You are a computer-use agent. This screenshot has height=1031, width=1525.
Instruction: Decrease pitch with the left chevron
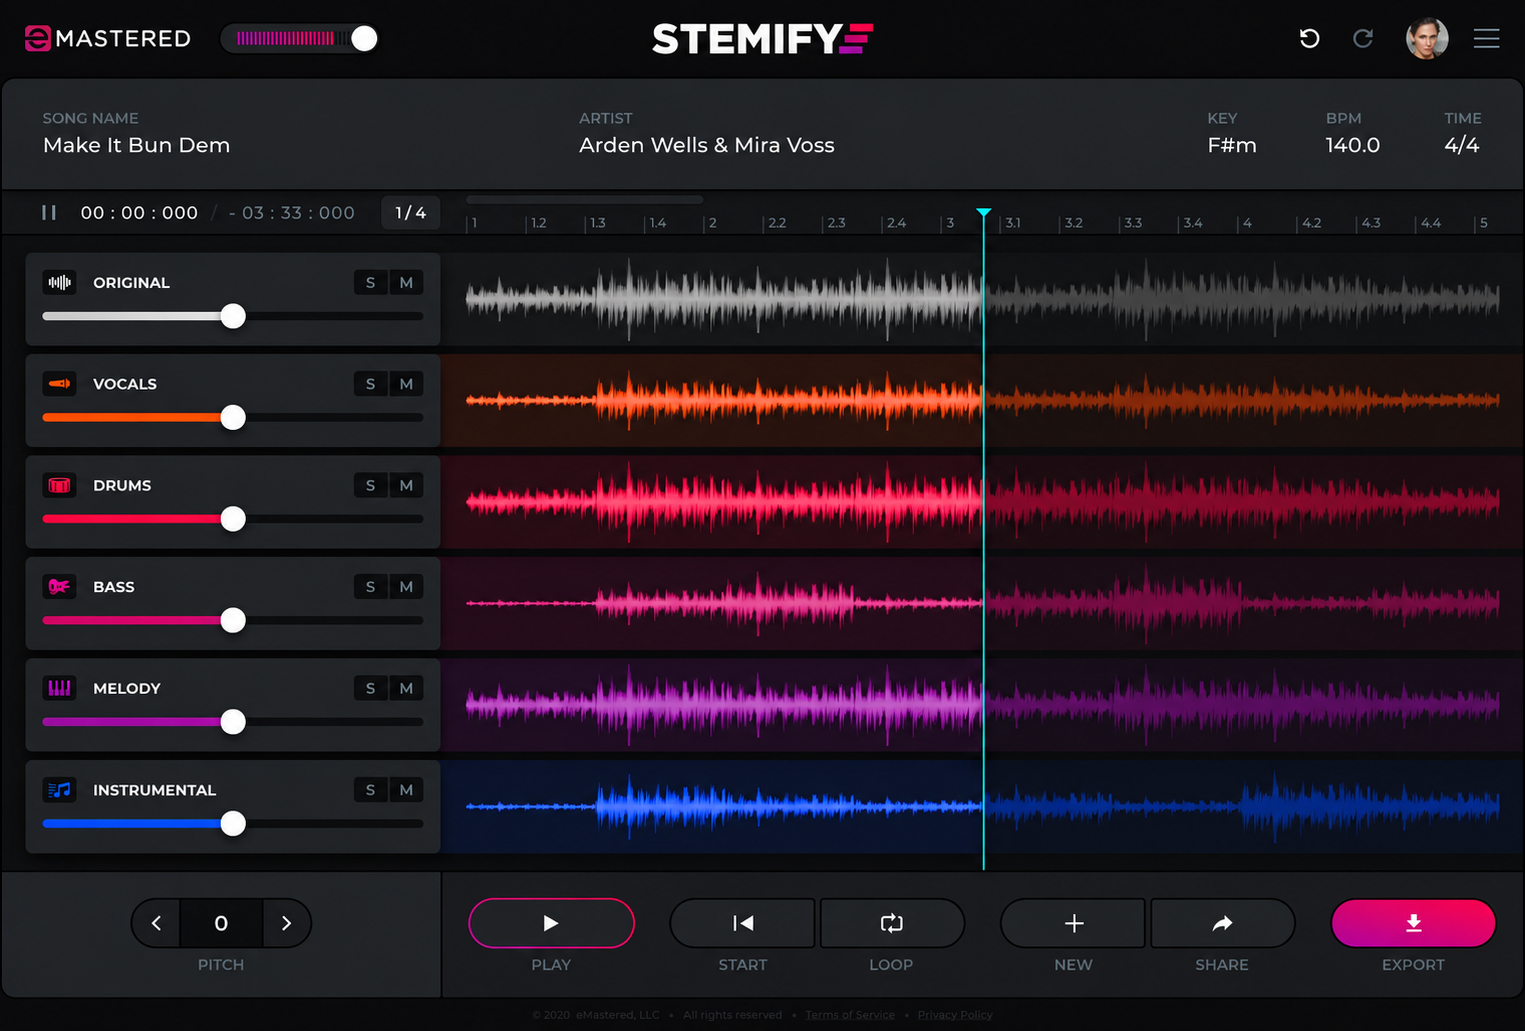pyautogui.click(x=156, y=923)
